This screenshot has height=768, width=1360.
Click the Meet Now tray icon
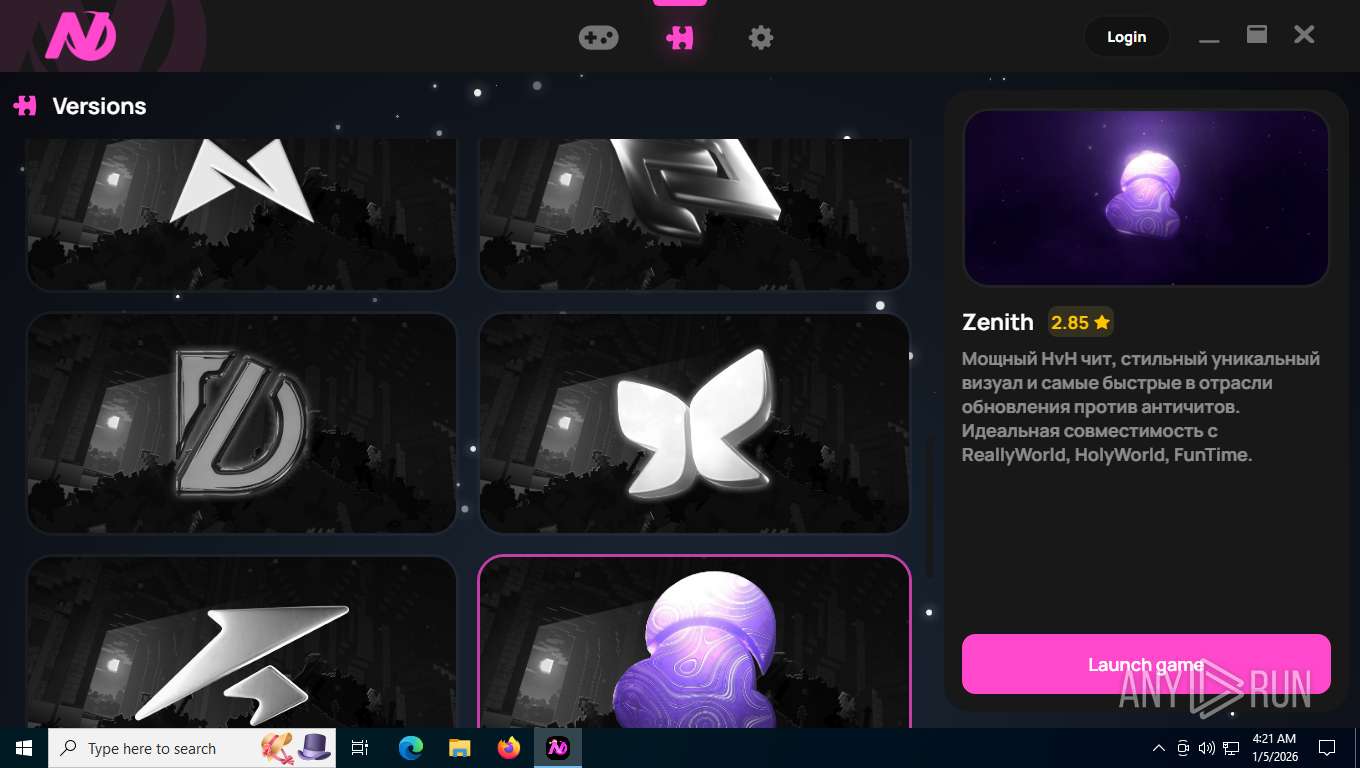[1183, 748]
